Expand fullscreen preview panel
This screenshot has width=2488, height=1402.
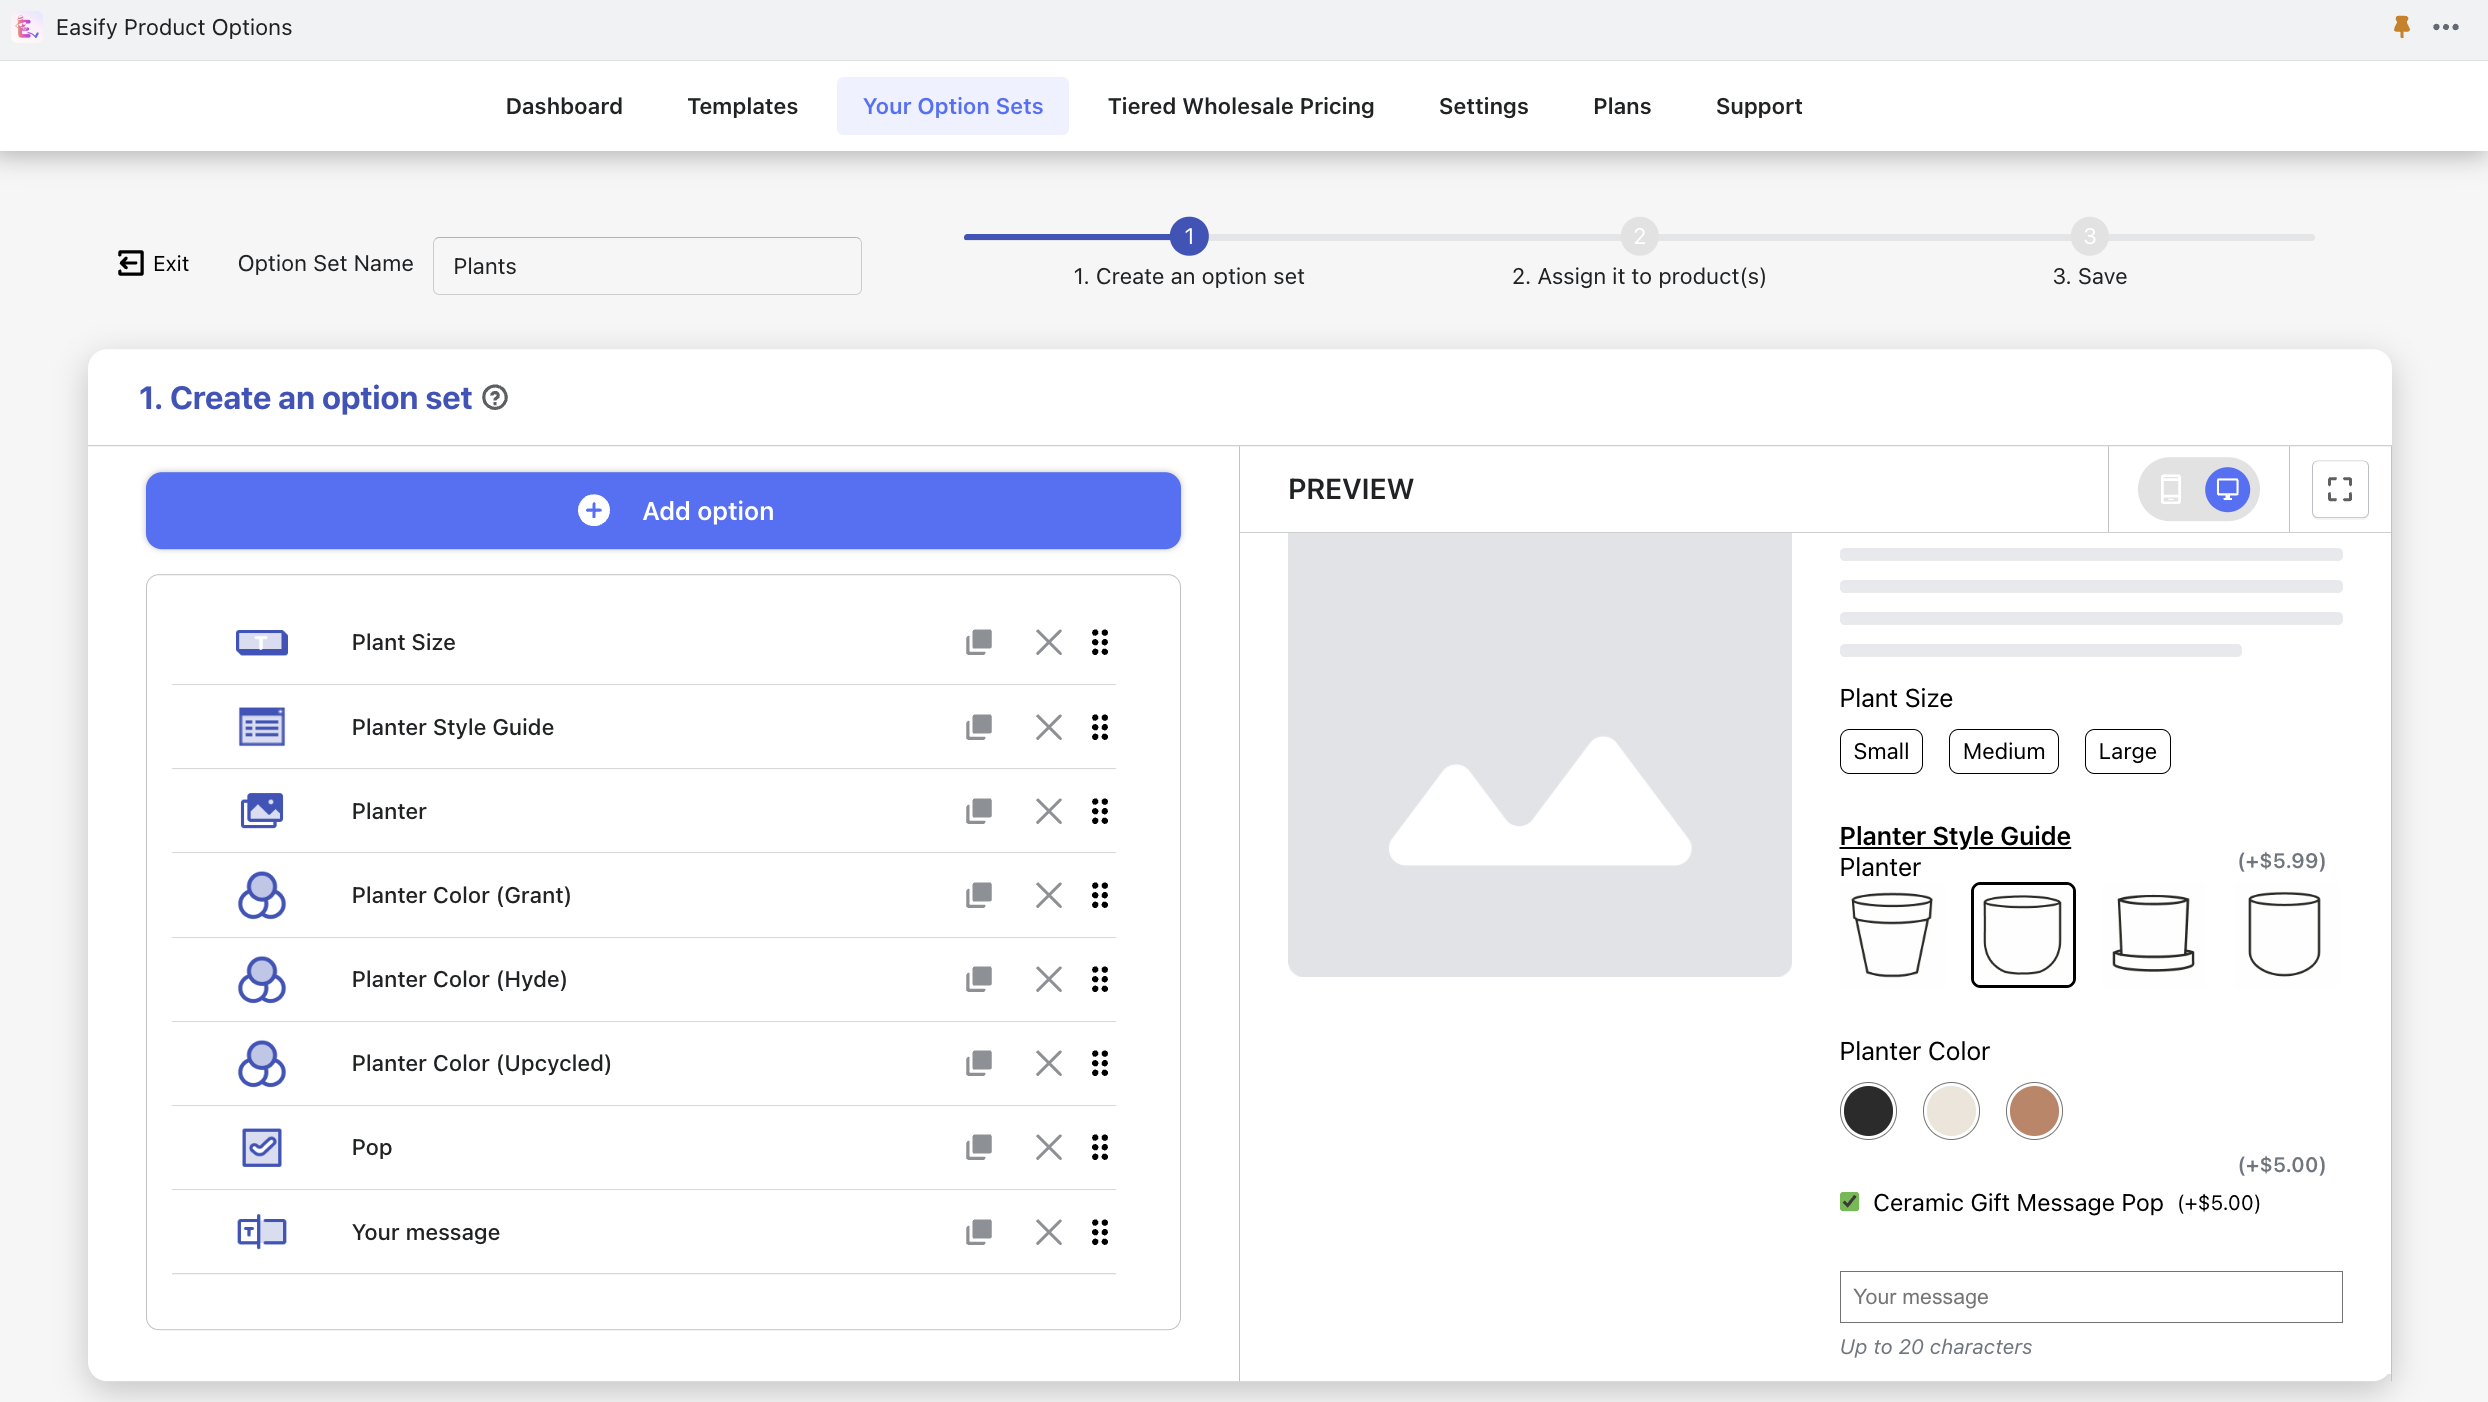click(2339, 489)
